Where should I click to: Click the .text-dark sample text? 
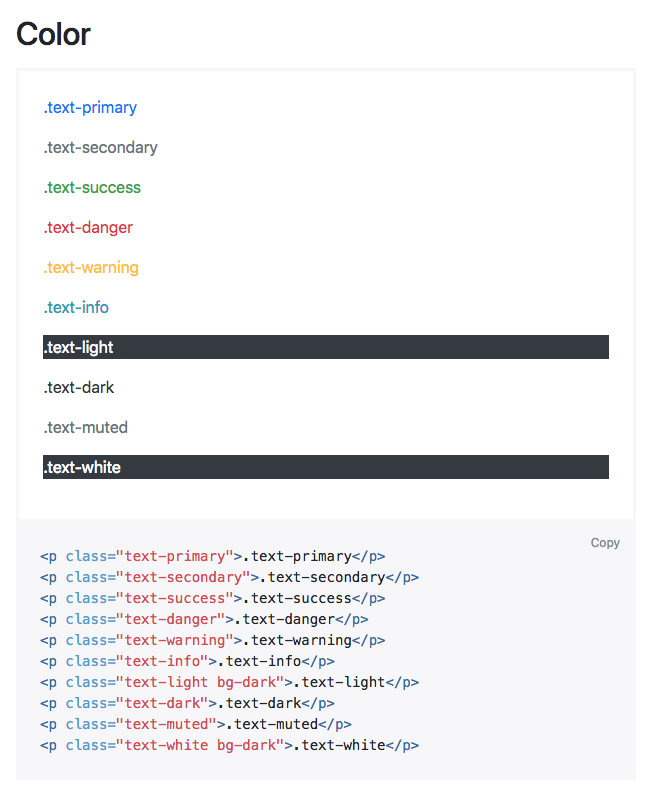[x=79, y=388]
